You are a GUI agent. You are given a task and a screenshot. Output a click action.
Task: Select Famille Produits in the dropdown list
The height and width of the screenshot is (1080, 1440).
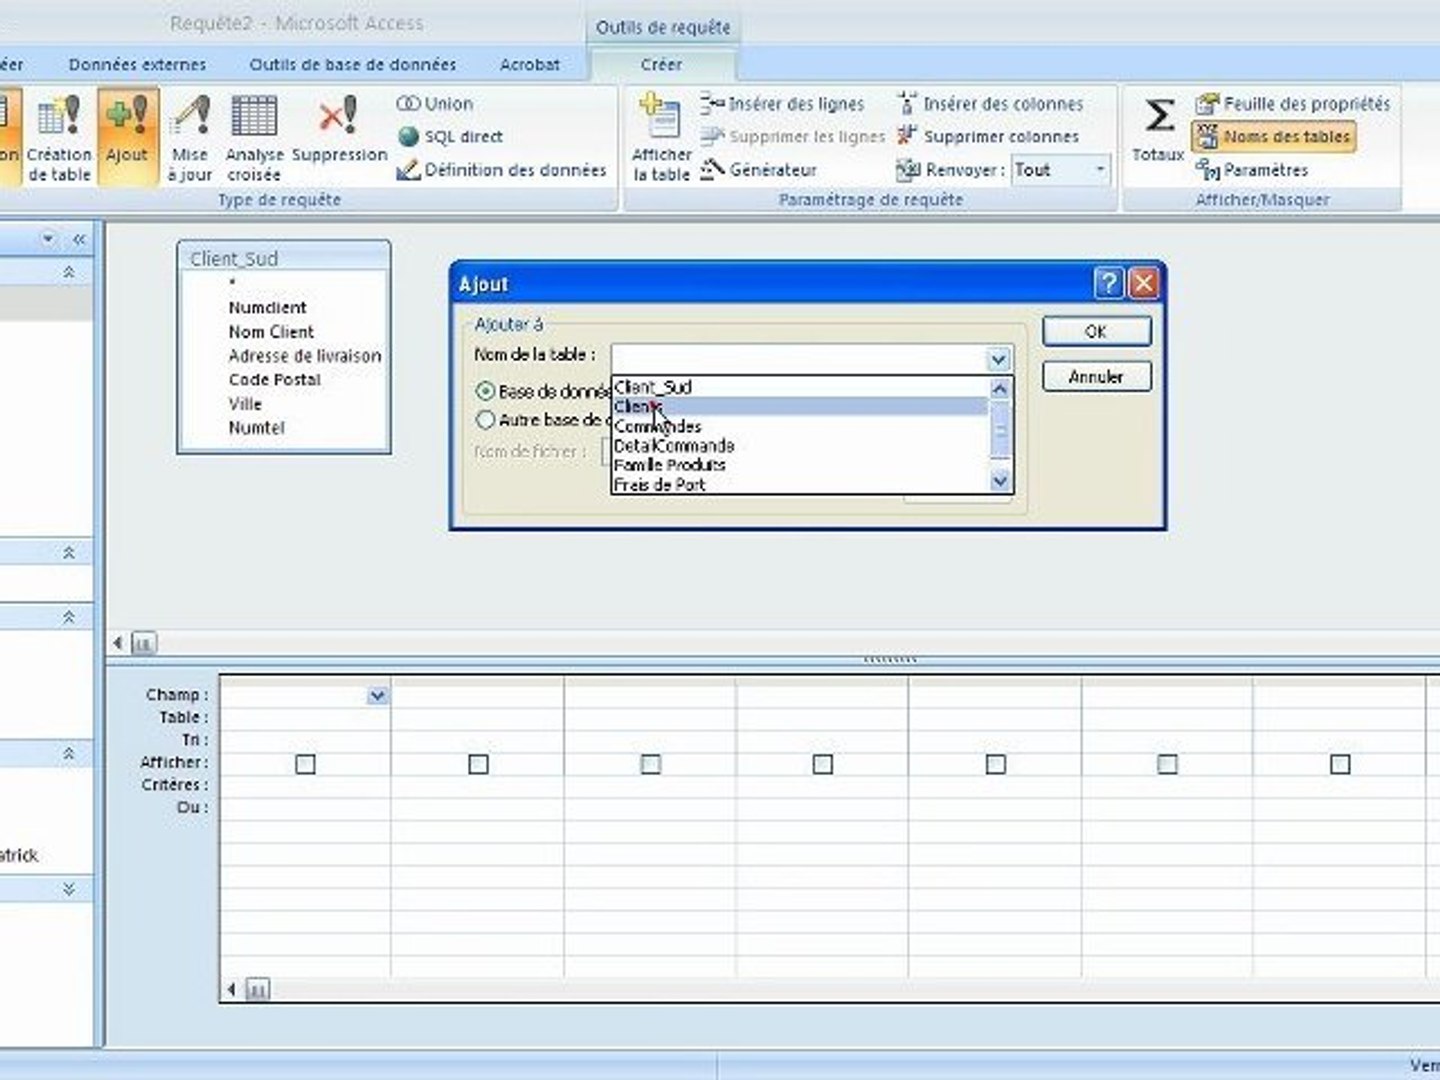799,465
